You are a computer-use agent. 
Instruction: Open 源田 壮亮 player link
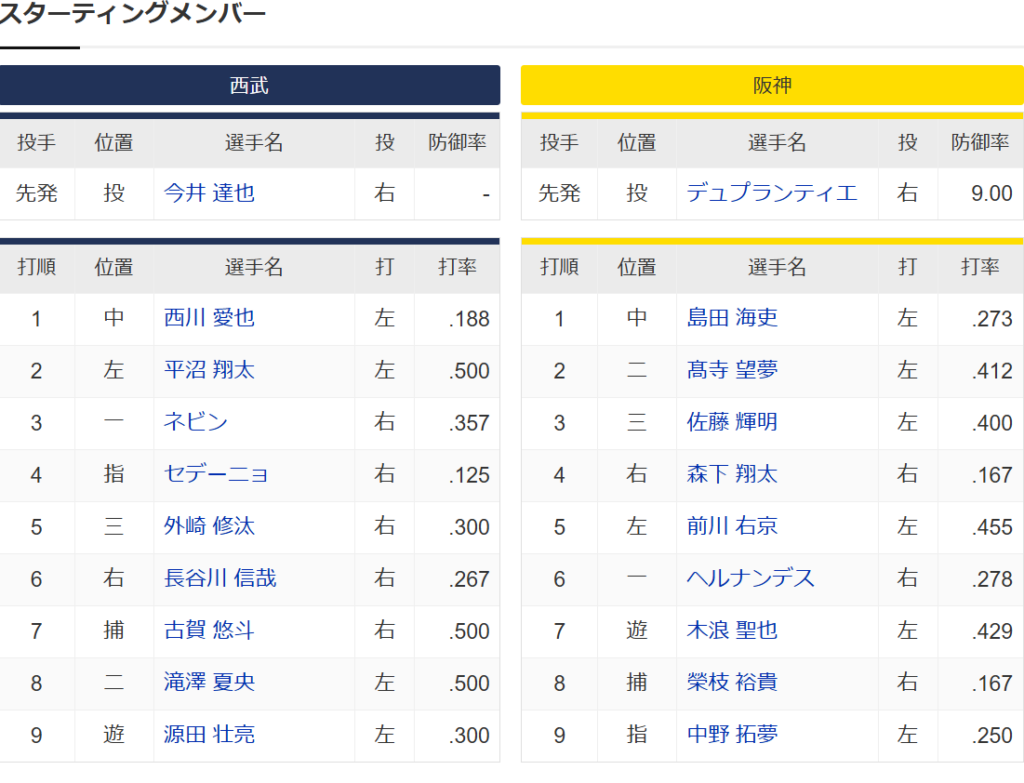click(209, 735)
